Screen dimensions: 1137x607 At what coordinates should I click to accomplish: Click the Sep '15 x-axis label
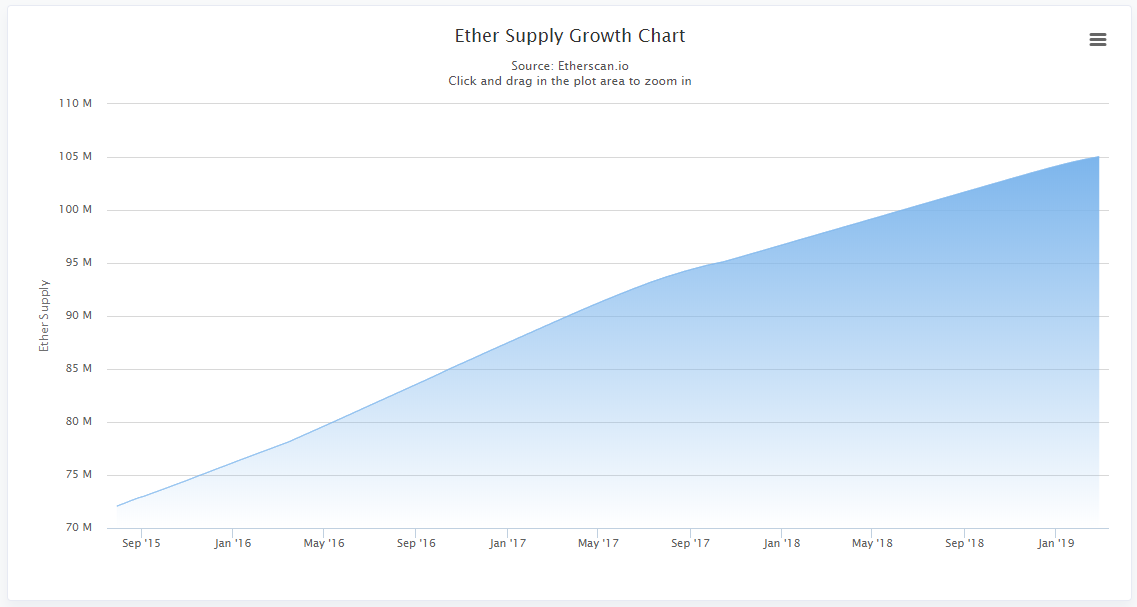pos(141,543)
